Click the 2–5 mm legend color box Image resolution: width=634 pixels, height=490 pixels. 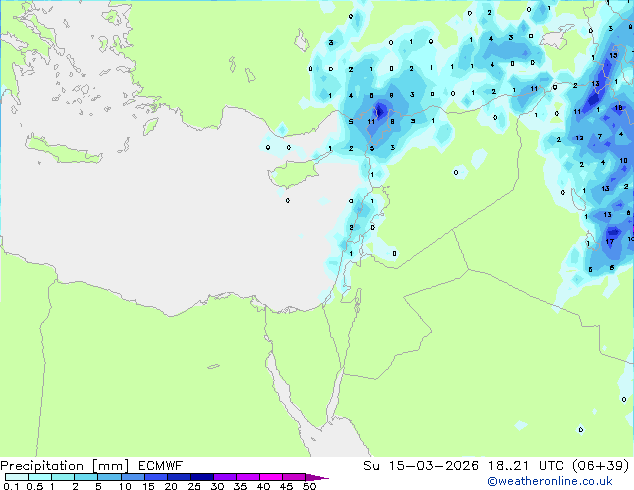coord(86,477)
